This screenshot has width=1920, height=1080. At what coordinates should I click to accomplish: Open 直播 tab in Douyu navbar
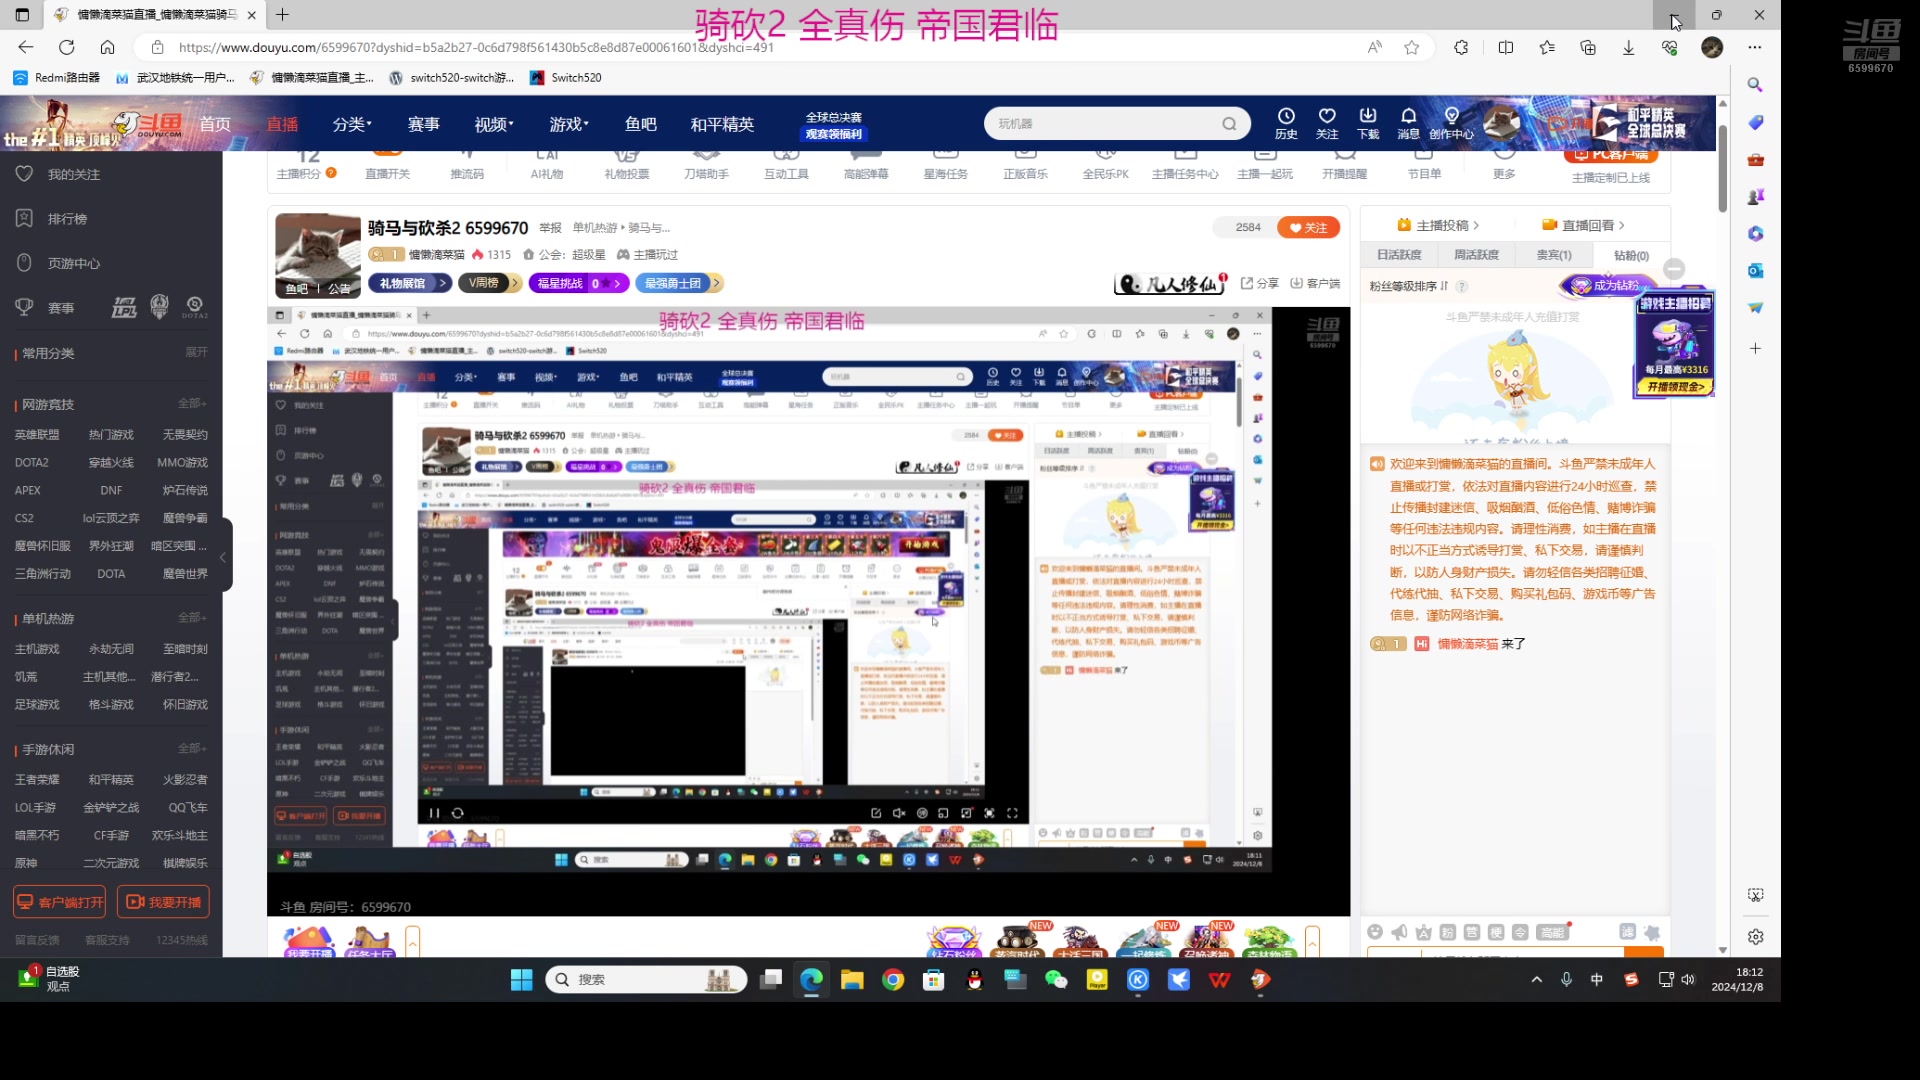282,124
